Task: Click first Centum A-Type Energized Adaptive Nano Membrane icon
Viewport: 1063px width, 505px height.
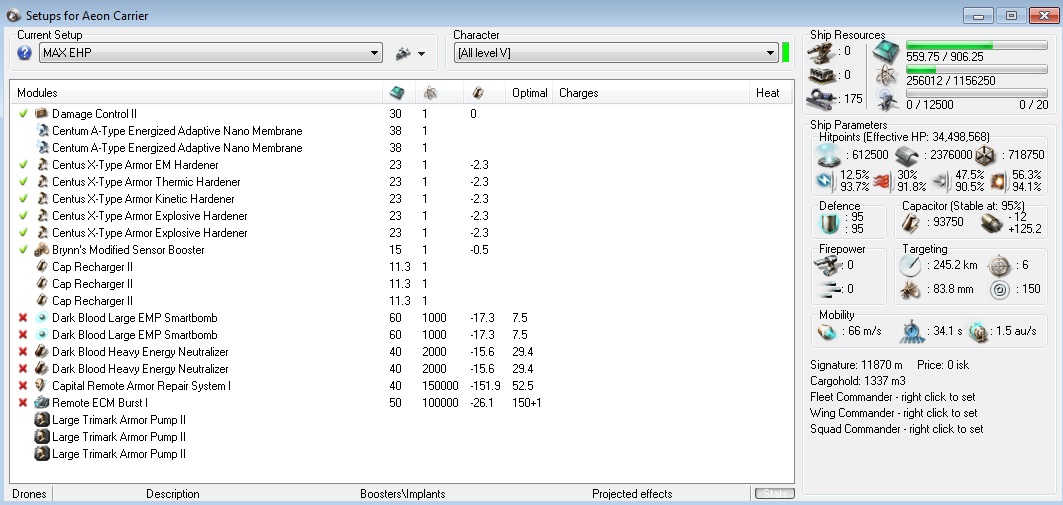Action: coord(41,131)
